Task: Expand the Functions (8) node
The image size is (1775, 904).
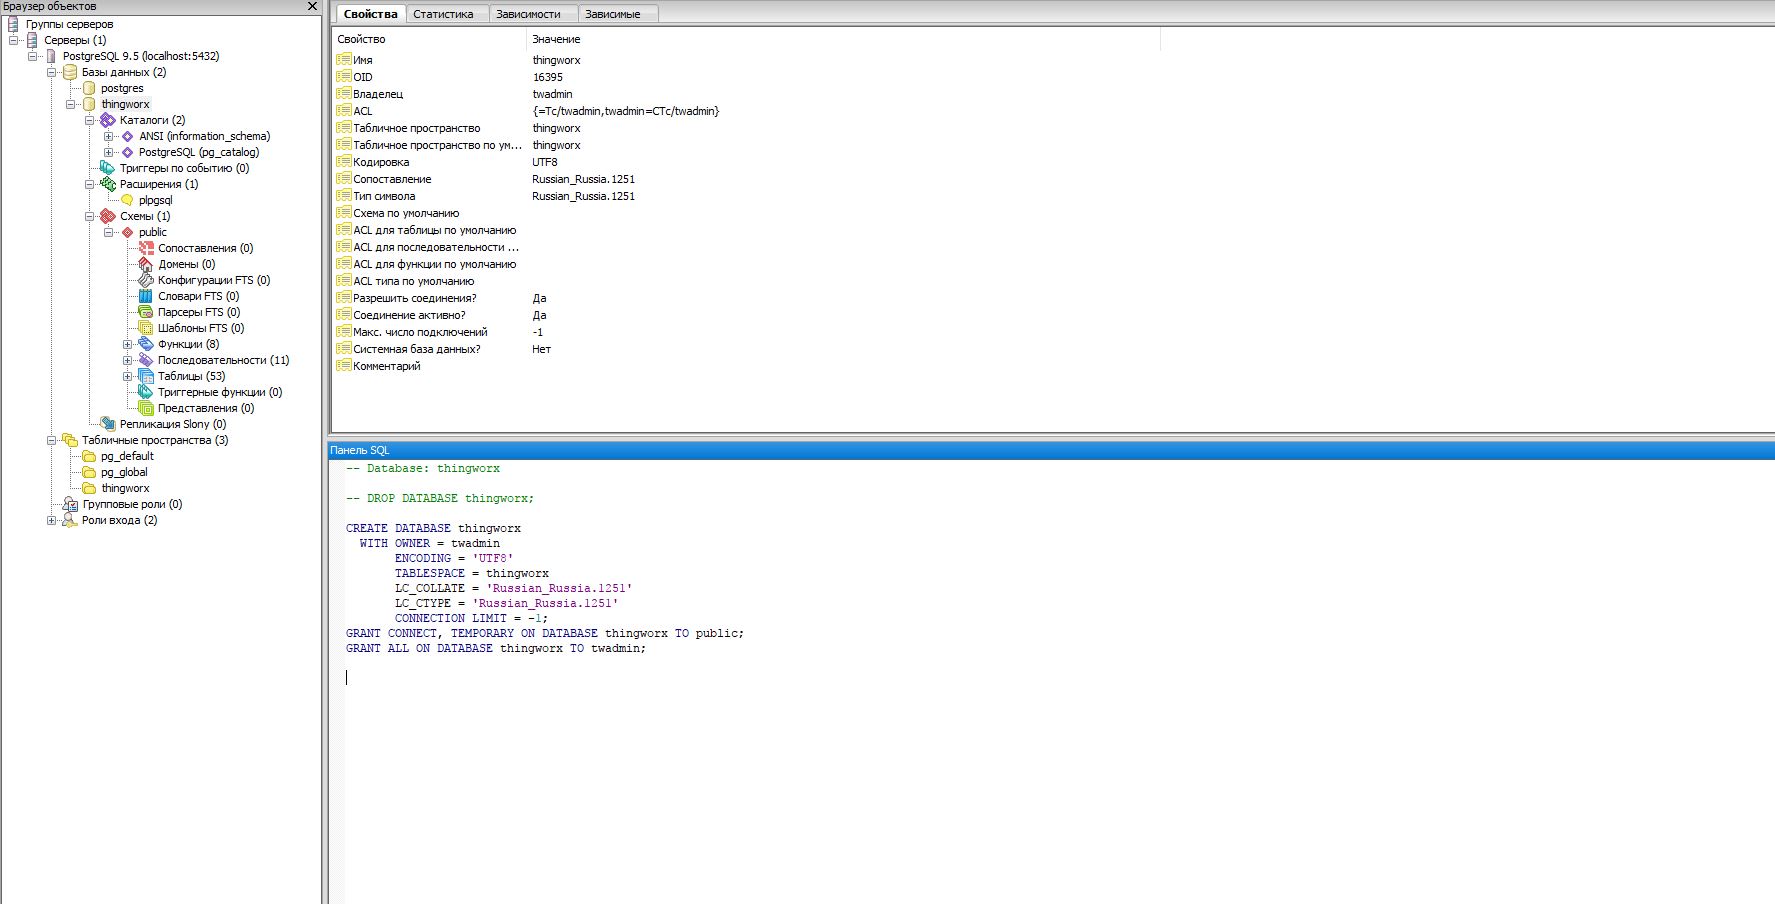Action: point(127,344)
